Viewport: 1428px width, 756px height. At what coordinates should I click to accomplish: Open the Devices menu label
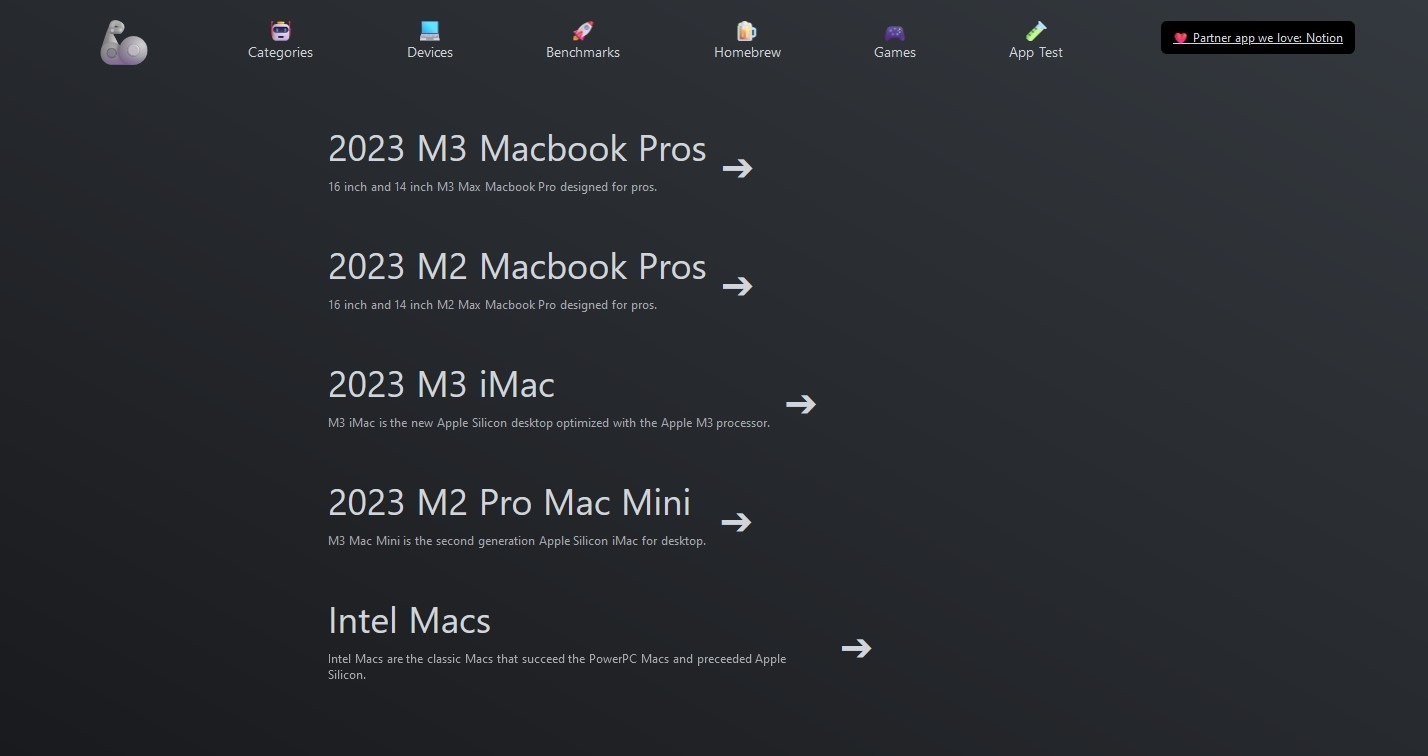(x=430, y=52)
